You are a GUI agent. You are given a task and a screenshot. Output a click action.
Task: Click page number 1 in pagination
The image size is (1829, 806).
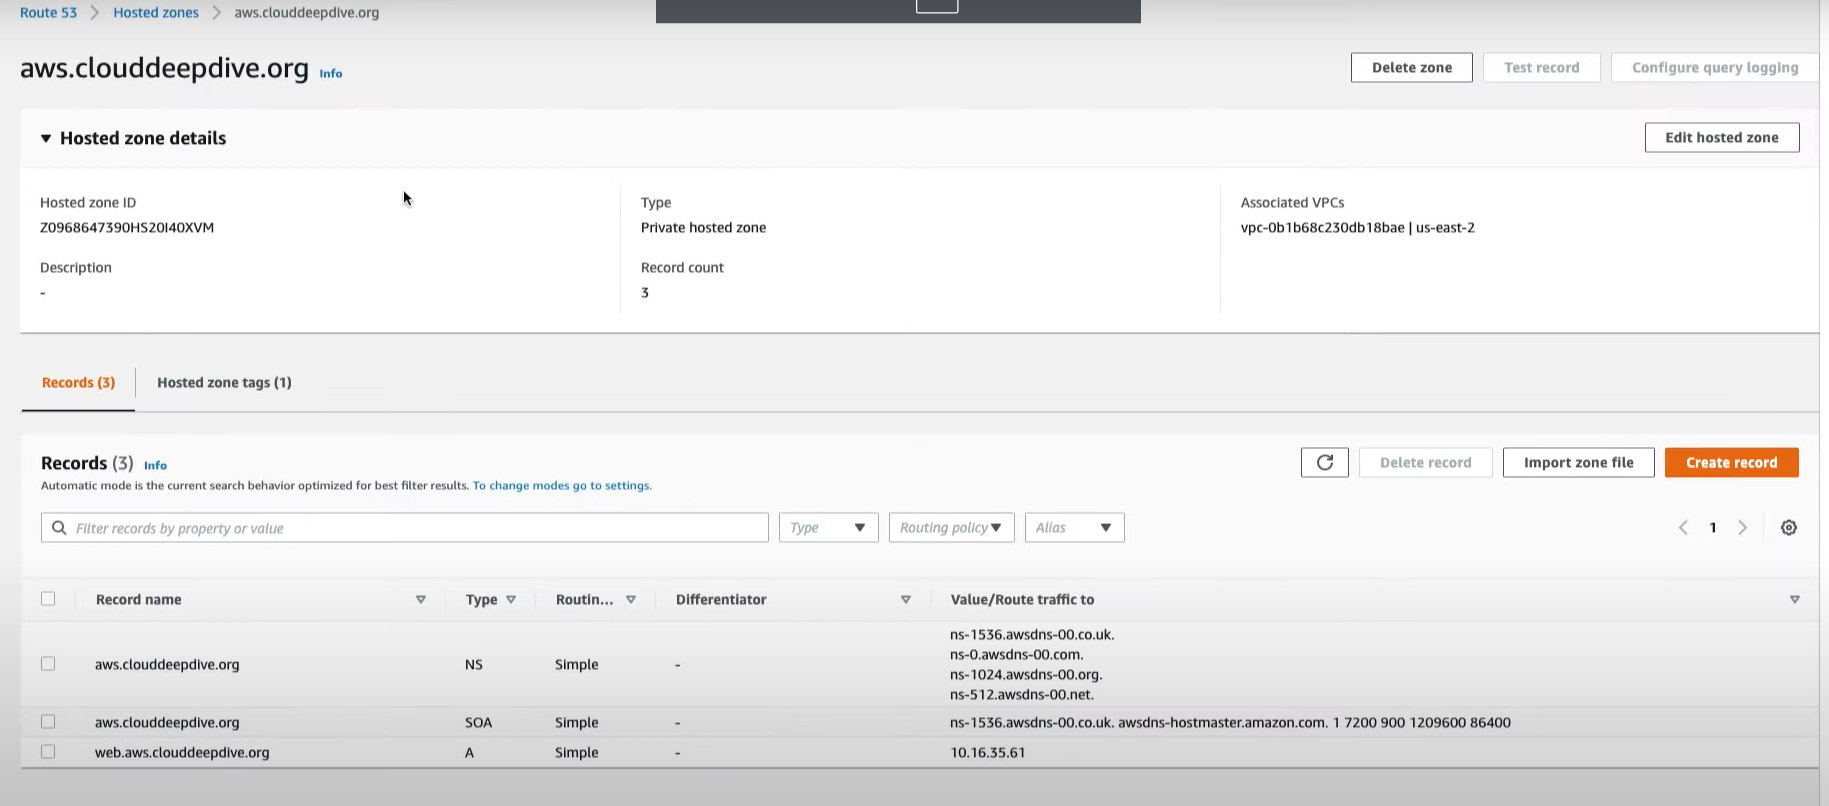tap(1713, 528)
